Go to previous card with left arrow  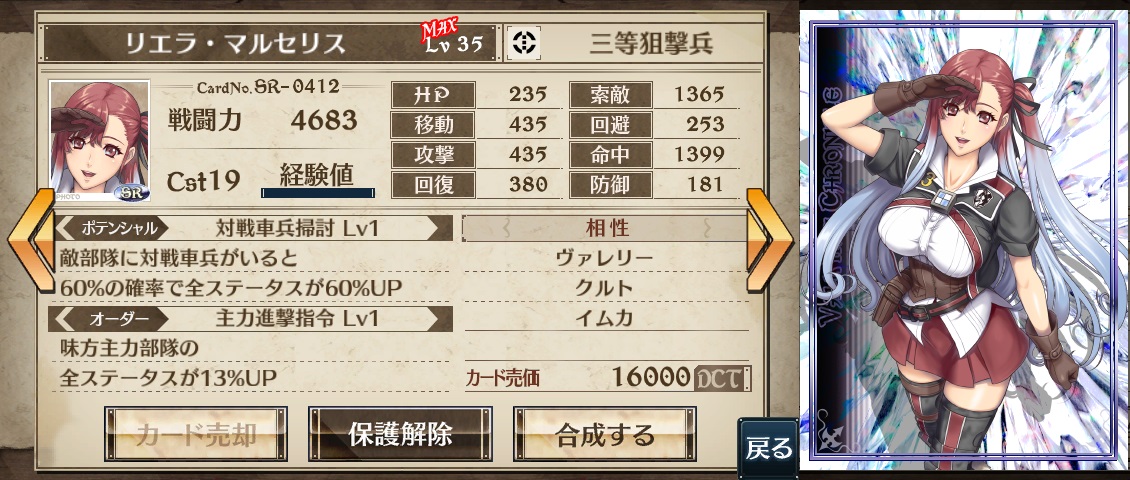(x=32, y=240)
